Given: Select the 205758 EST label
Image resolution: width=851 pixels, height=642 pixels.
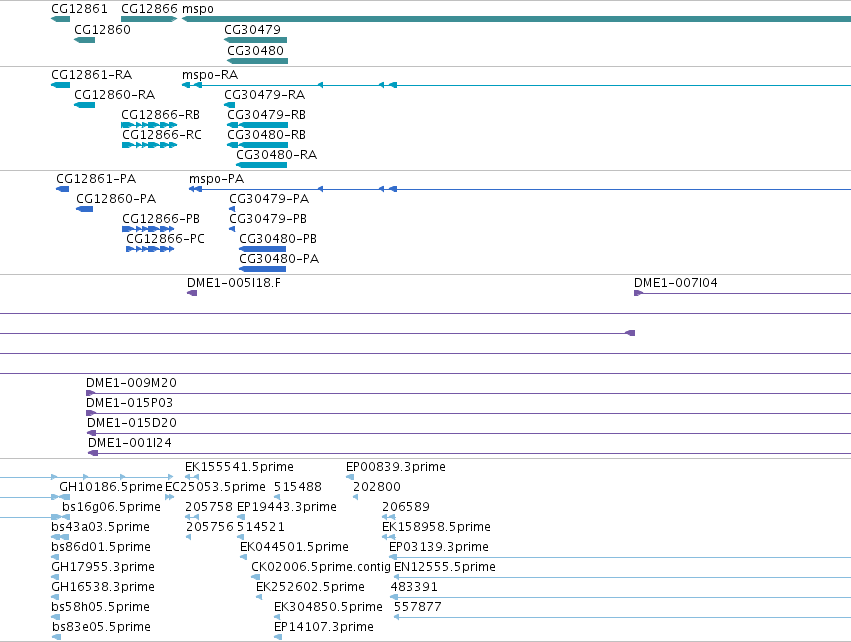Looking at the screenshot, I should click(x=209, y=507).
